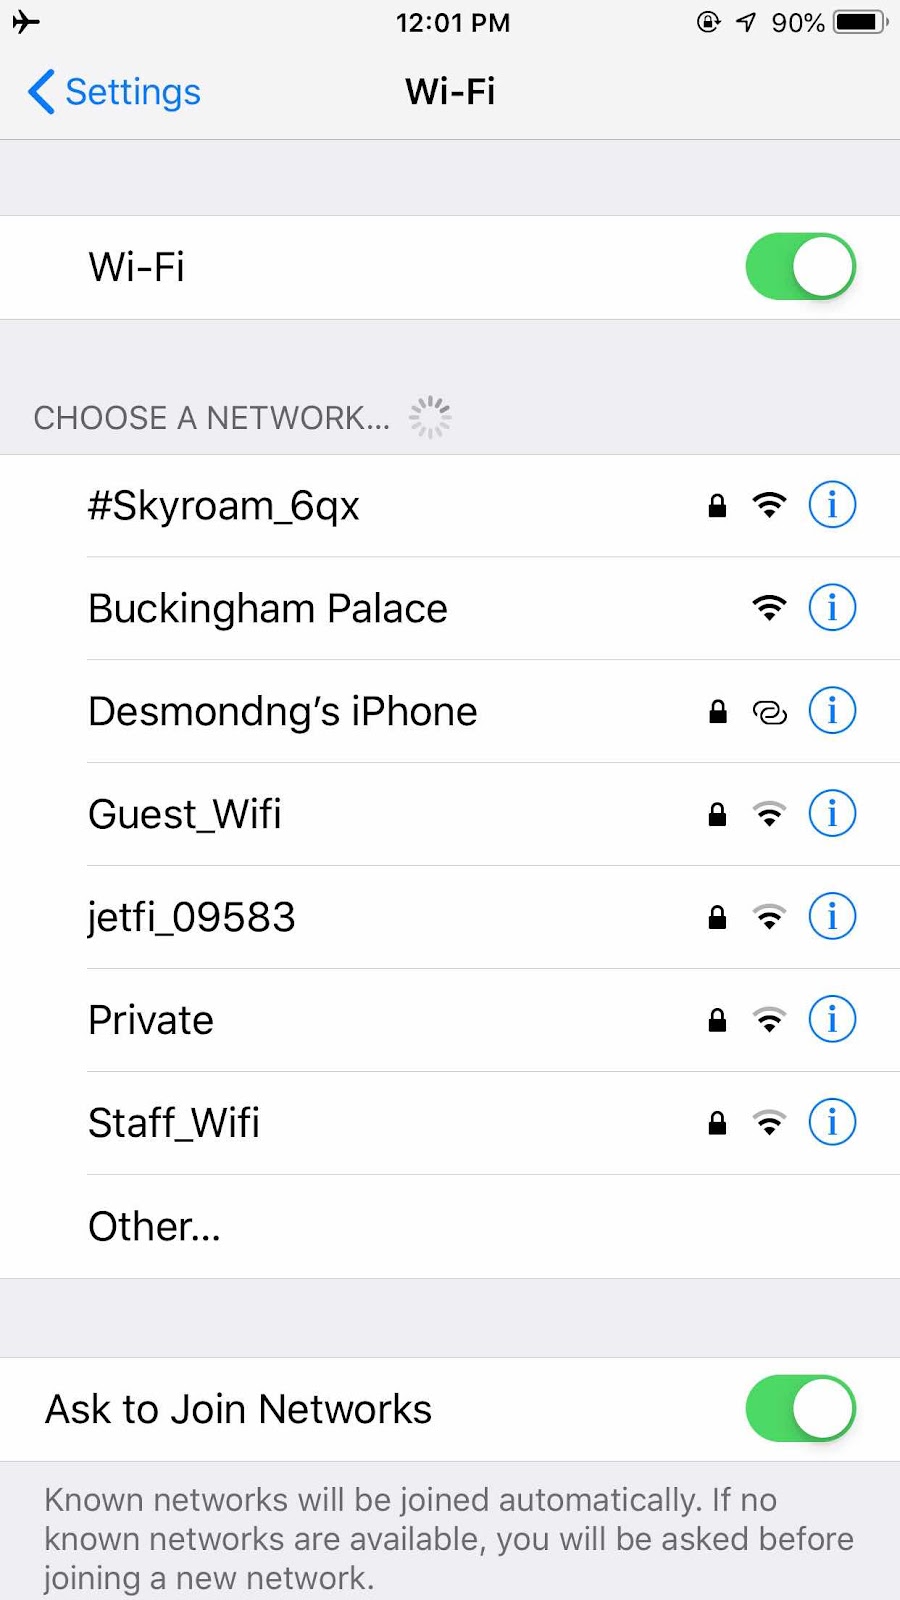Image resolution: width=900 pixels, height=1600 pixels.
Task: Tap the hotspot link icon for Desmondng's iPhone
Action: pos(769,712)
